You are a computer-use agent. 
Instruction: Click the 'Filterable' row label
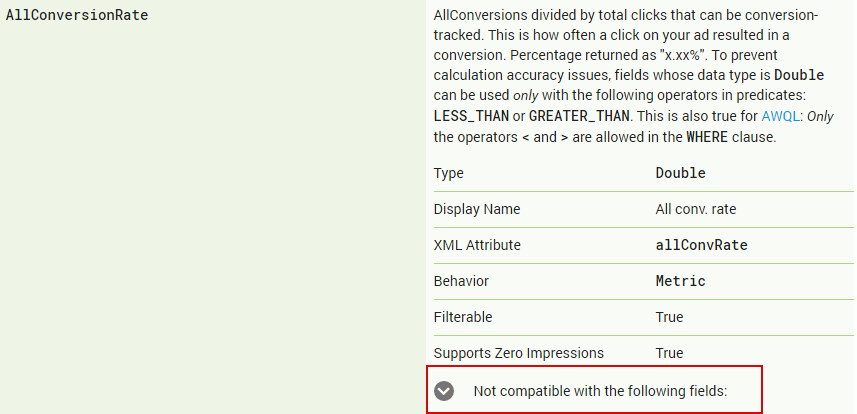click(463, 317)
